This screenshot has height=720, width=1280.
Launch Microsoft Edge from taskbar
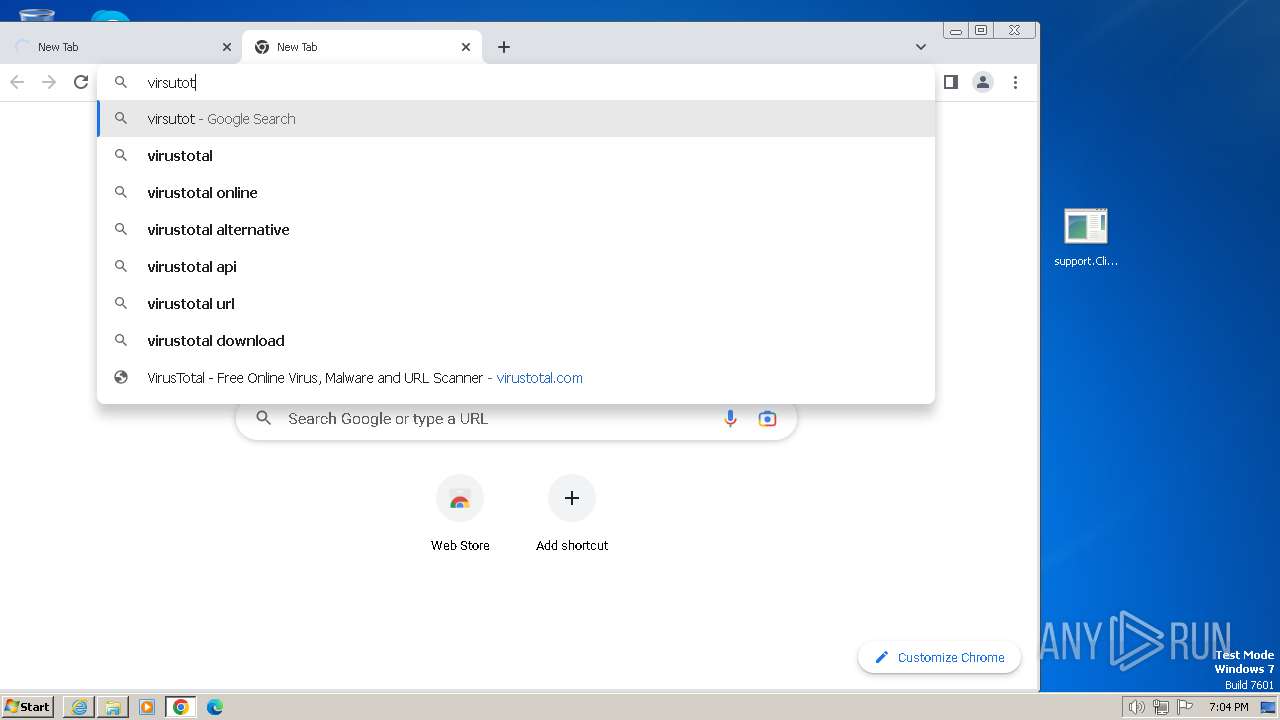pos(215,707)
